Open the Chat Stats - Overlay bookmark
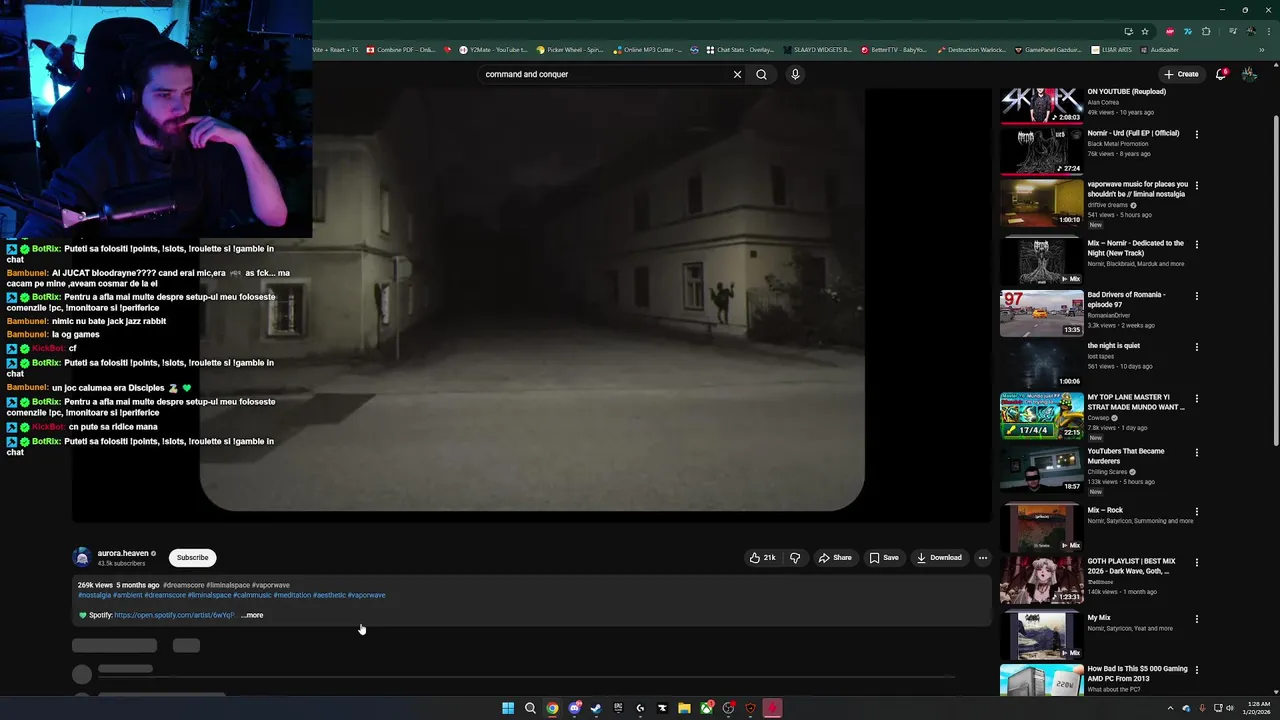This screenshot has width=1280, height=720. click(x=740, y=50)
